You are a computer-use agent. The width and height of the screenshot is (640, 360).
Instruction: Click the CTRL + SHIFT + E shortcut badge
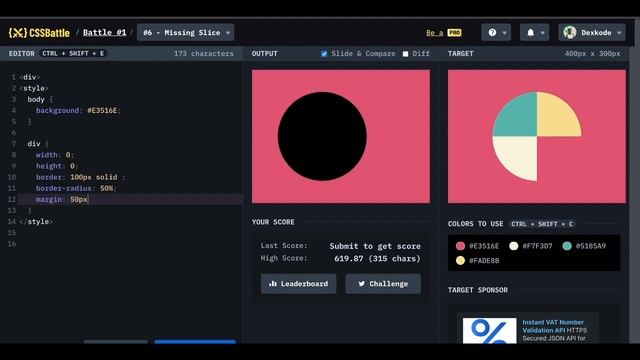pos(73,53)
